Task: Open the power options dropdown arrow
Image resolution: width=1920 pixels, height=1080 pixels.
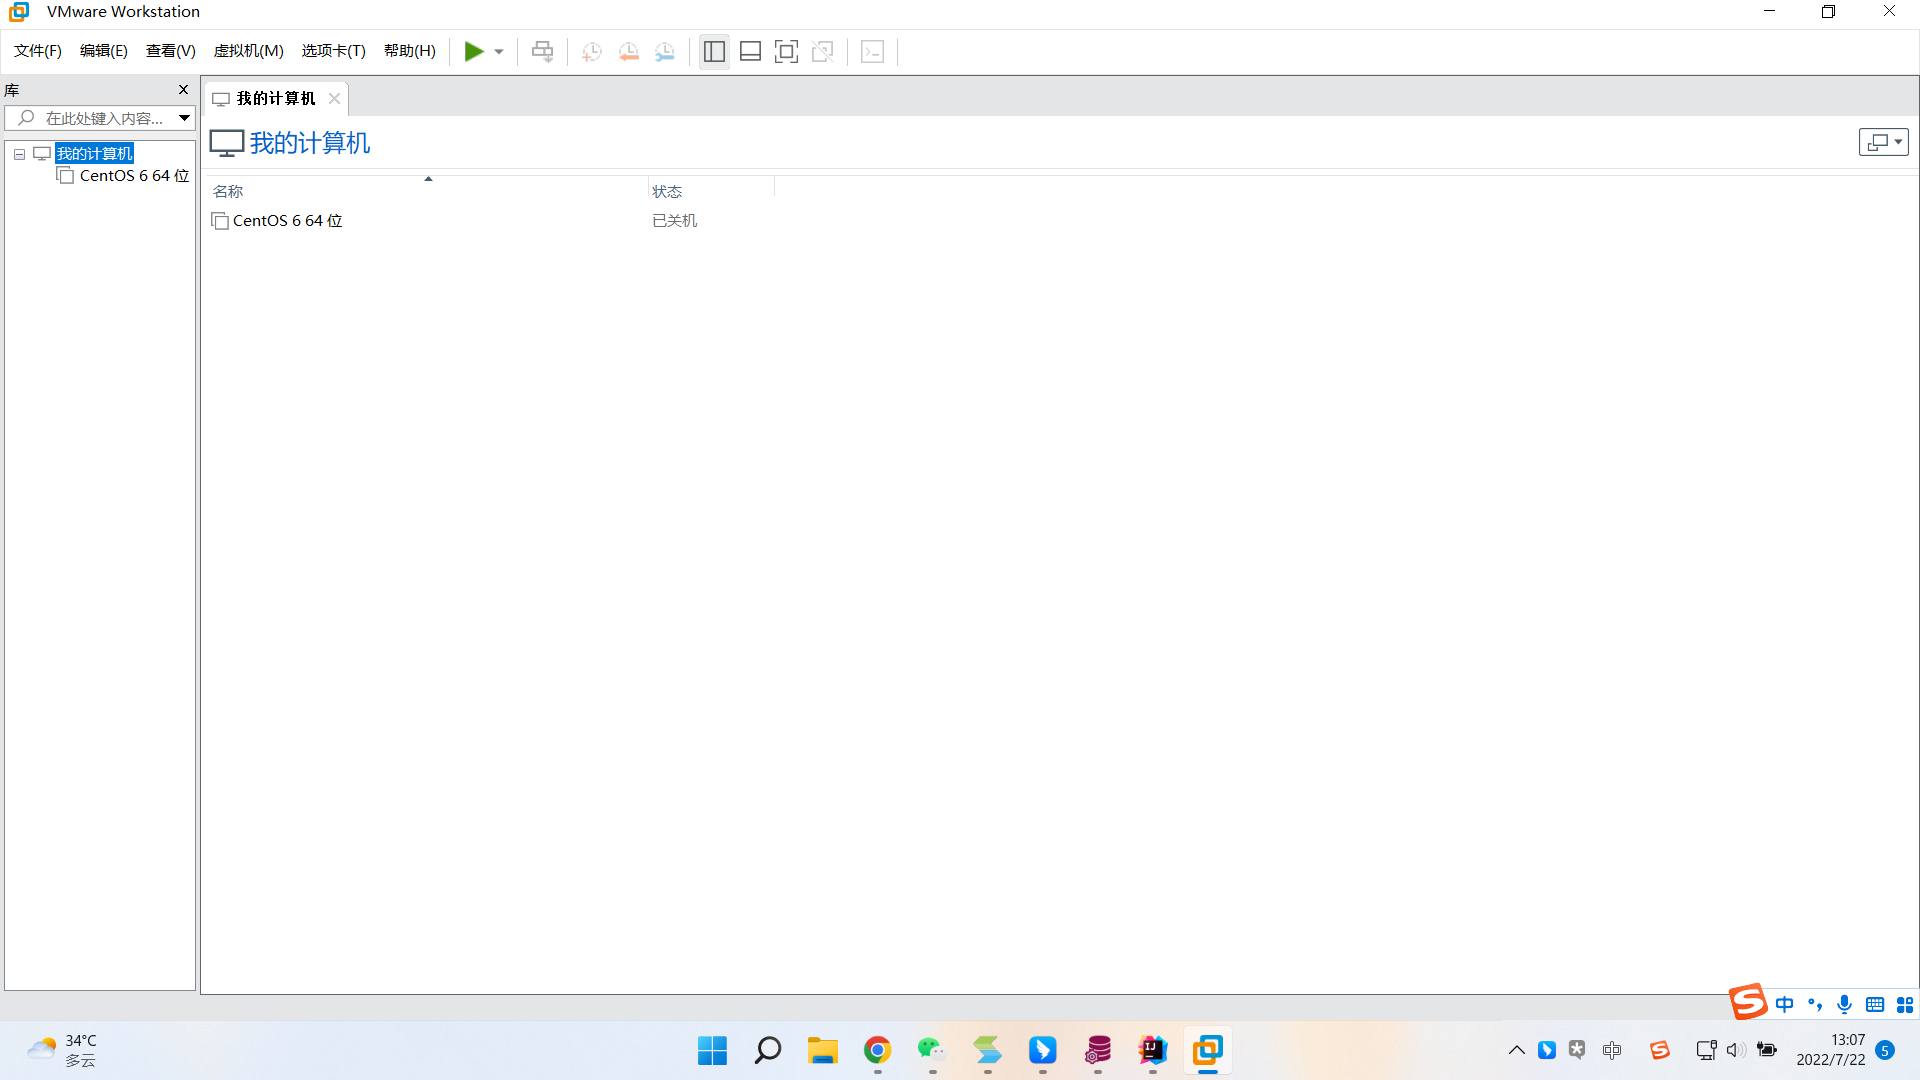Action: [499, 52]
